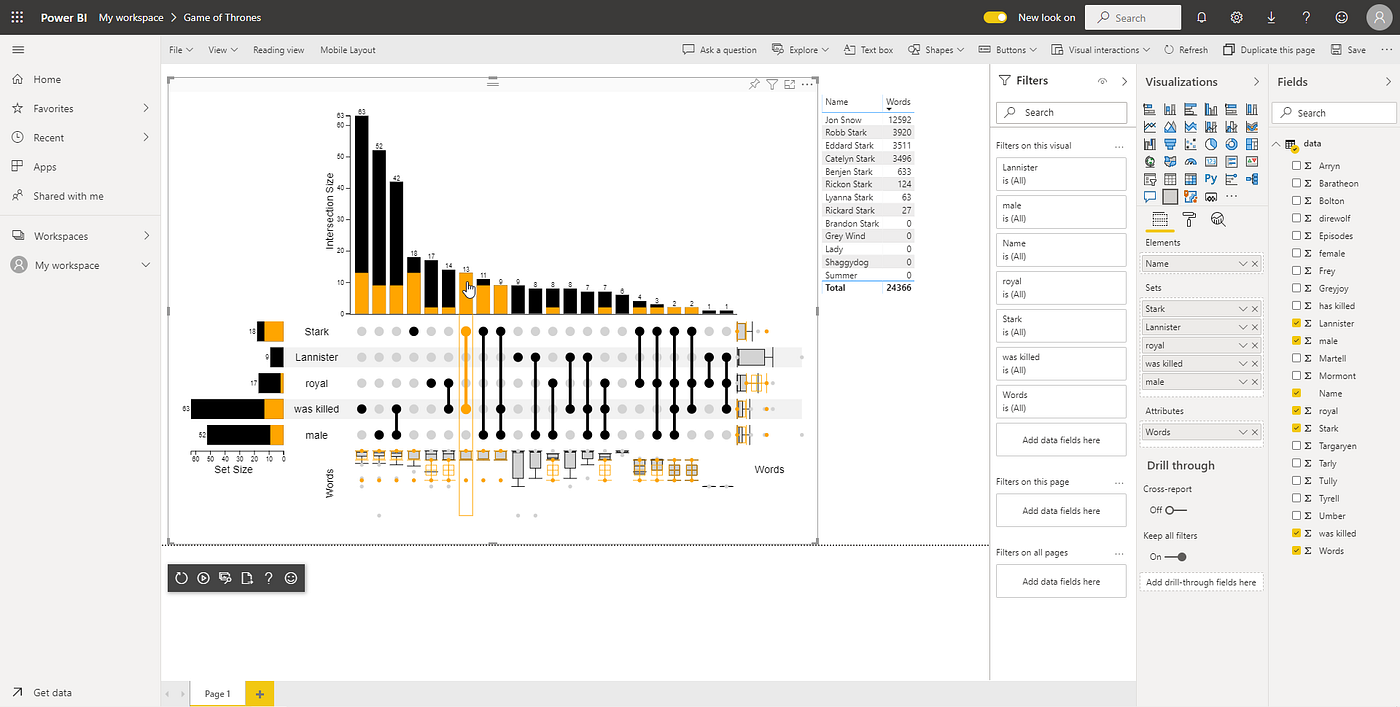Select the Map visualization icon
This screenshot has width=1400, height=707.
click(x=1150, y=161)
